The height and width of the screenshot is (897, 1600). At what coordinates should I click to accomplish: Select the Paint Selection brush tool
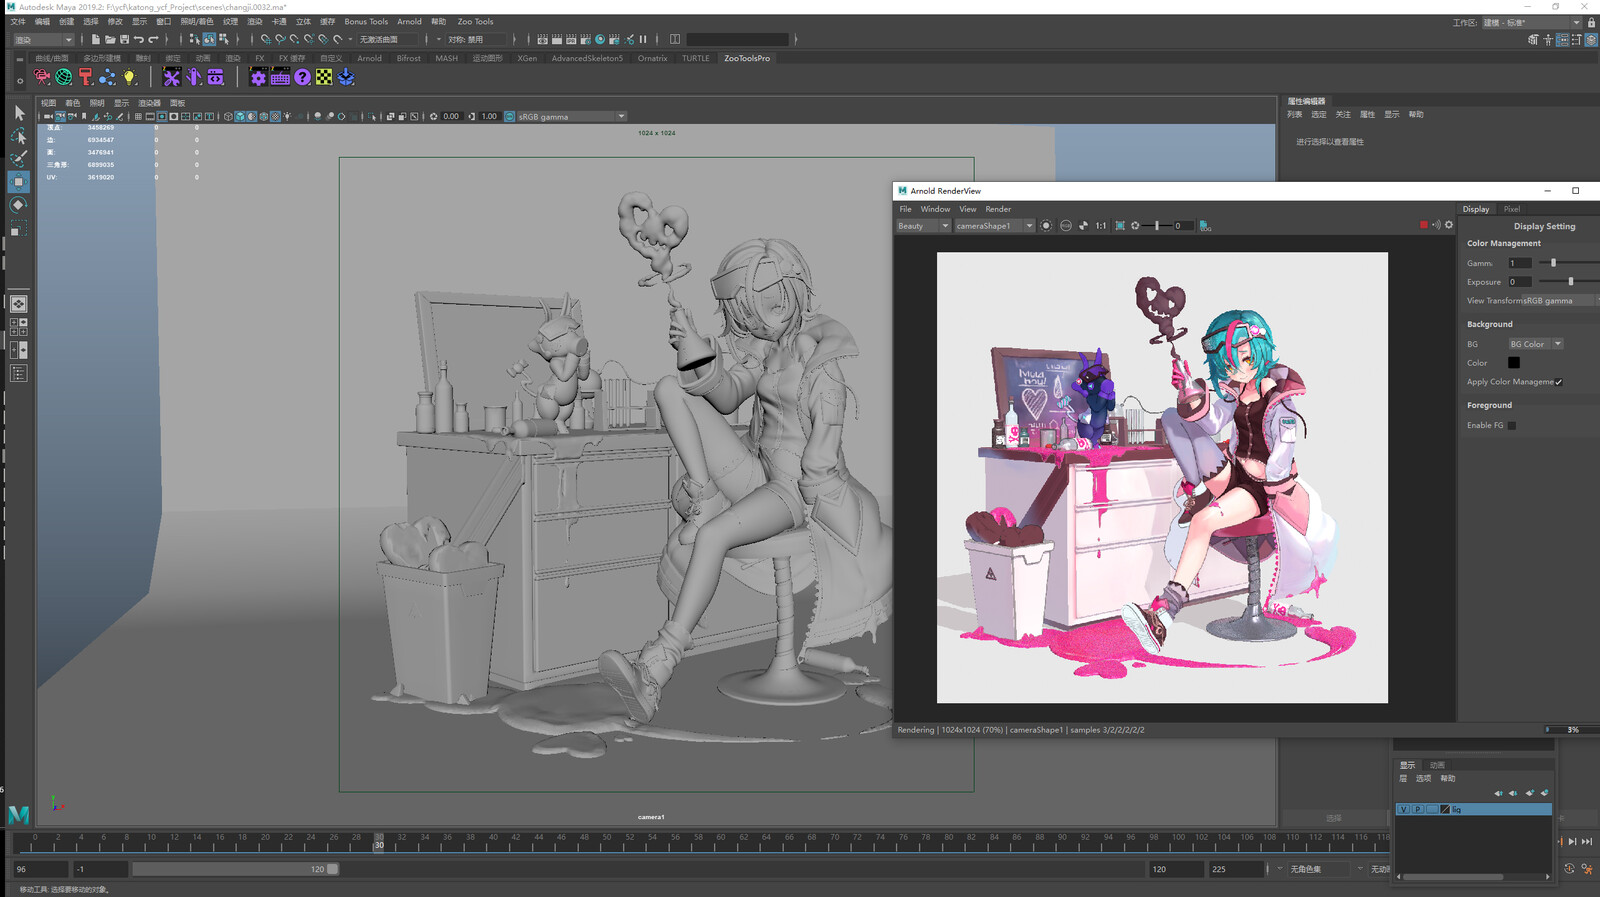click(18, 158)
